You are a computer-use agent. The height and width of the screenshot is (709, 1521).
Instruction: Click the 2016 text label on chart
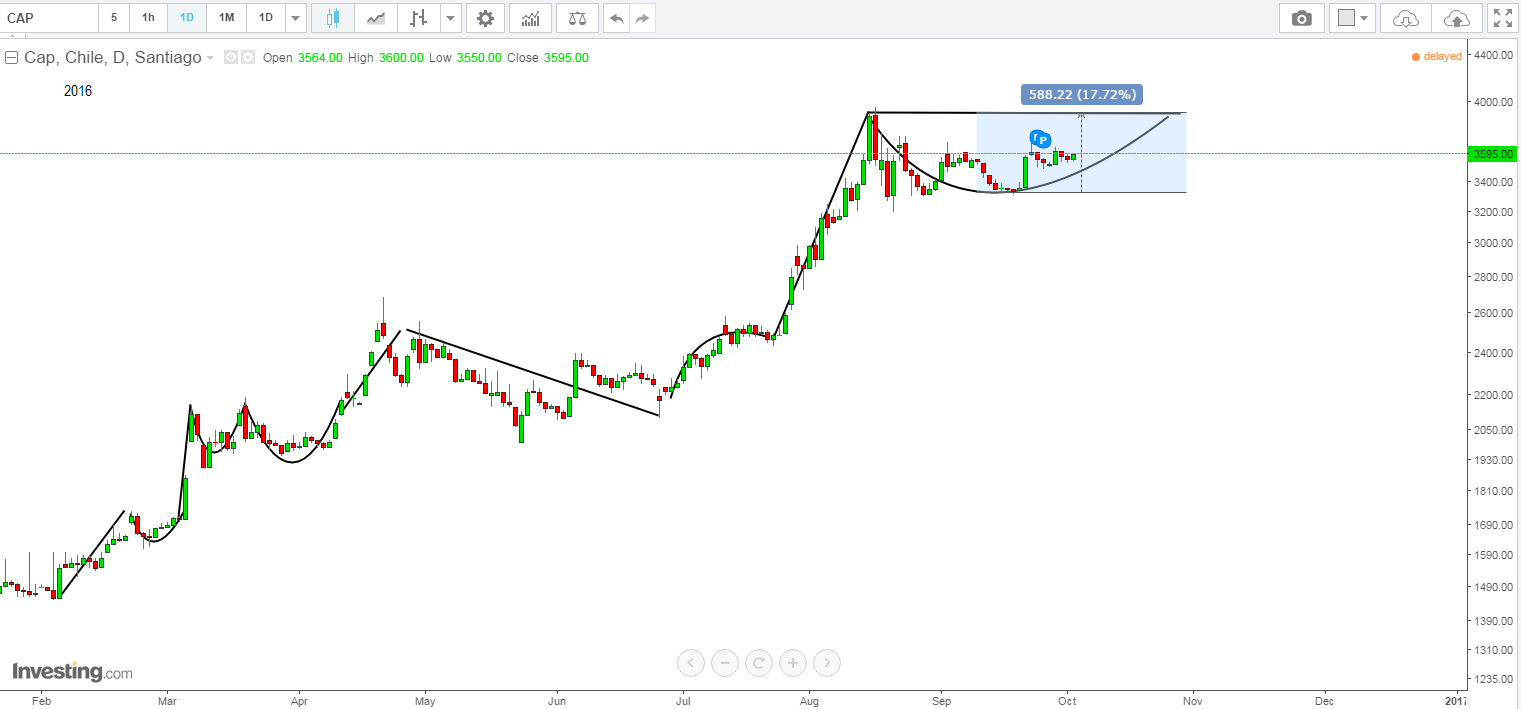[78, 91]
